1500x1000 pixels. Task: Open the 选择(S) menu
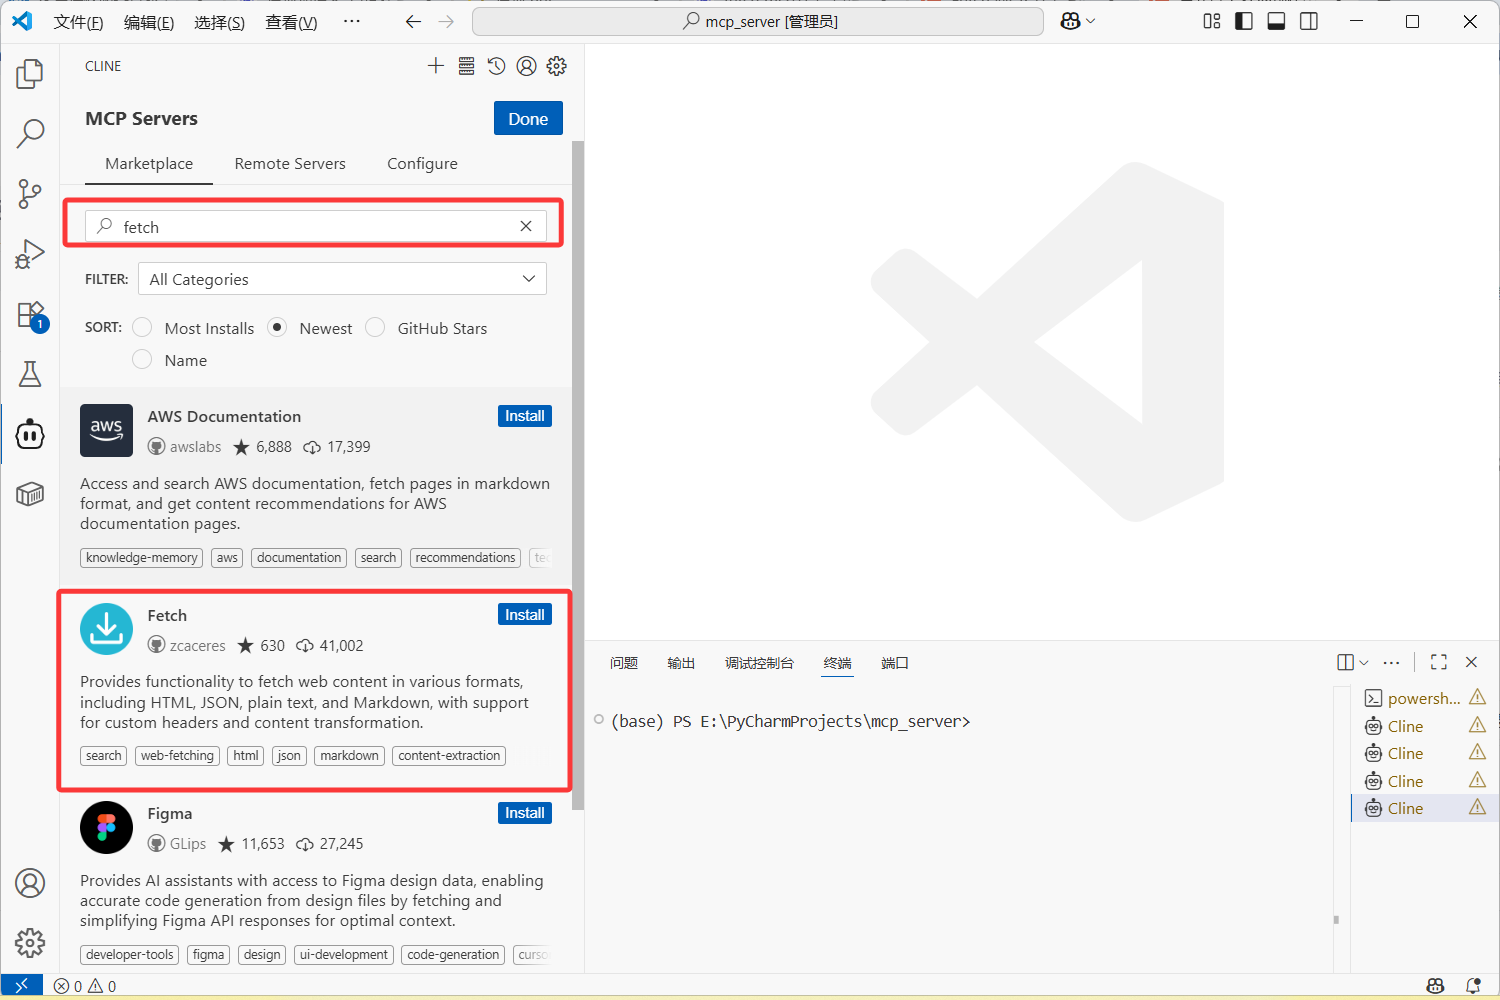click(219, 22)
